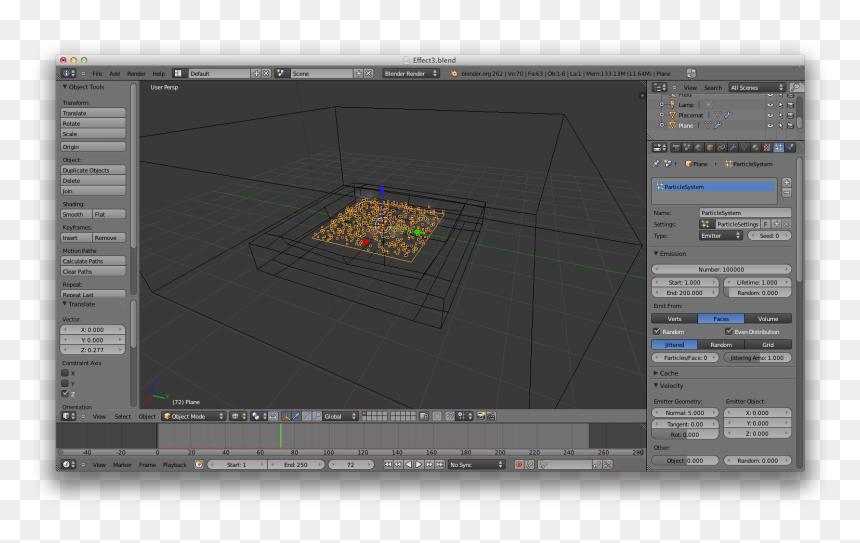860x543 pixels.
Task: Click the OpenGL render image icon
Action: point(480,416)
